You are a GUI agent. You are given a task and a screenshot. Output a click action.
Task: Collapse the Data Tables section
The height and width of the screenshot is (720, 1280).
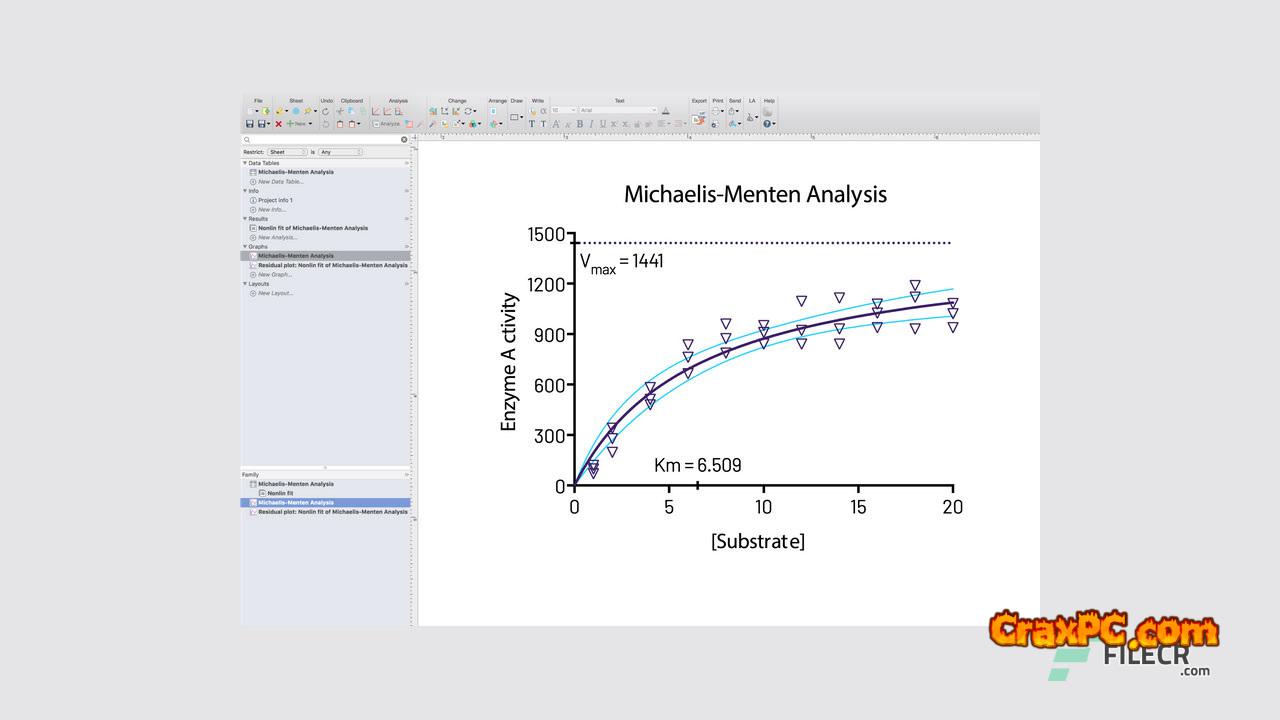(245, 163)
